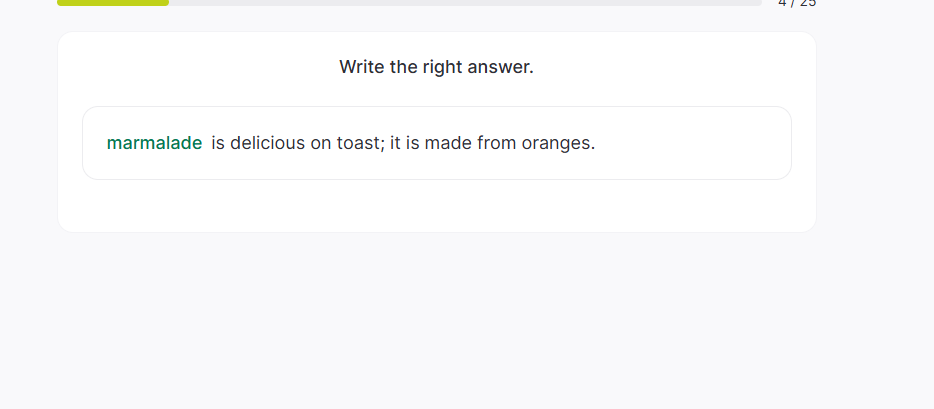Click the filled green progress bar segment

[x=112, y=3]
